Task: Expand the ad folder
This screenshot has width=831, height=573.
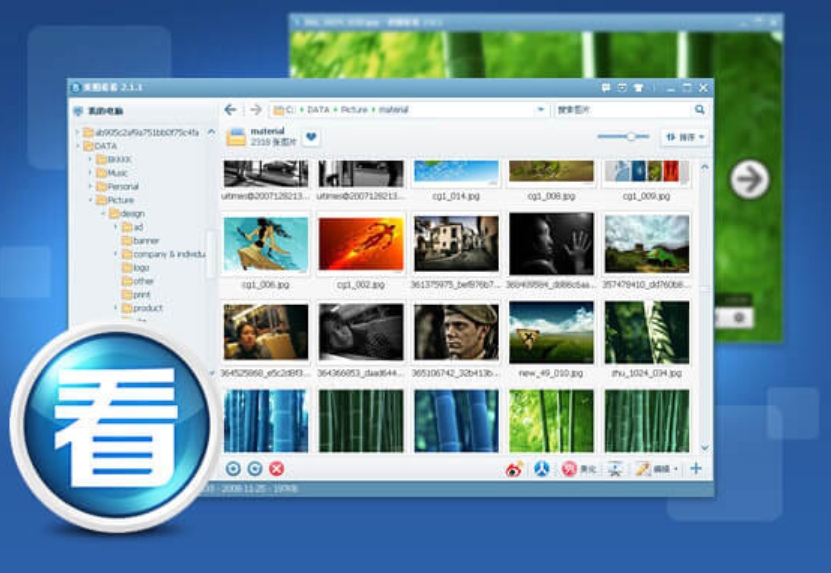Action: point(116,227)
